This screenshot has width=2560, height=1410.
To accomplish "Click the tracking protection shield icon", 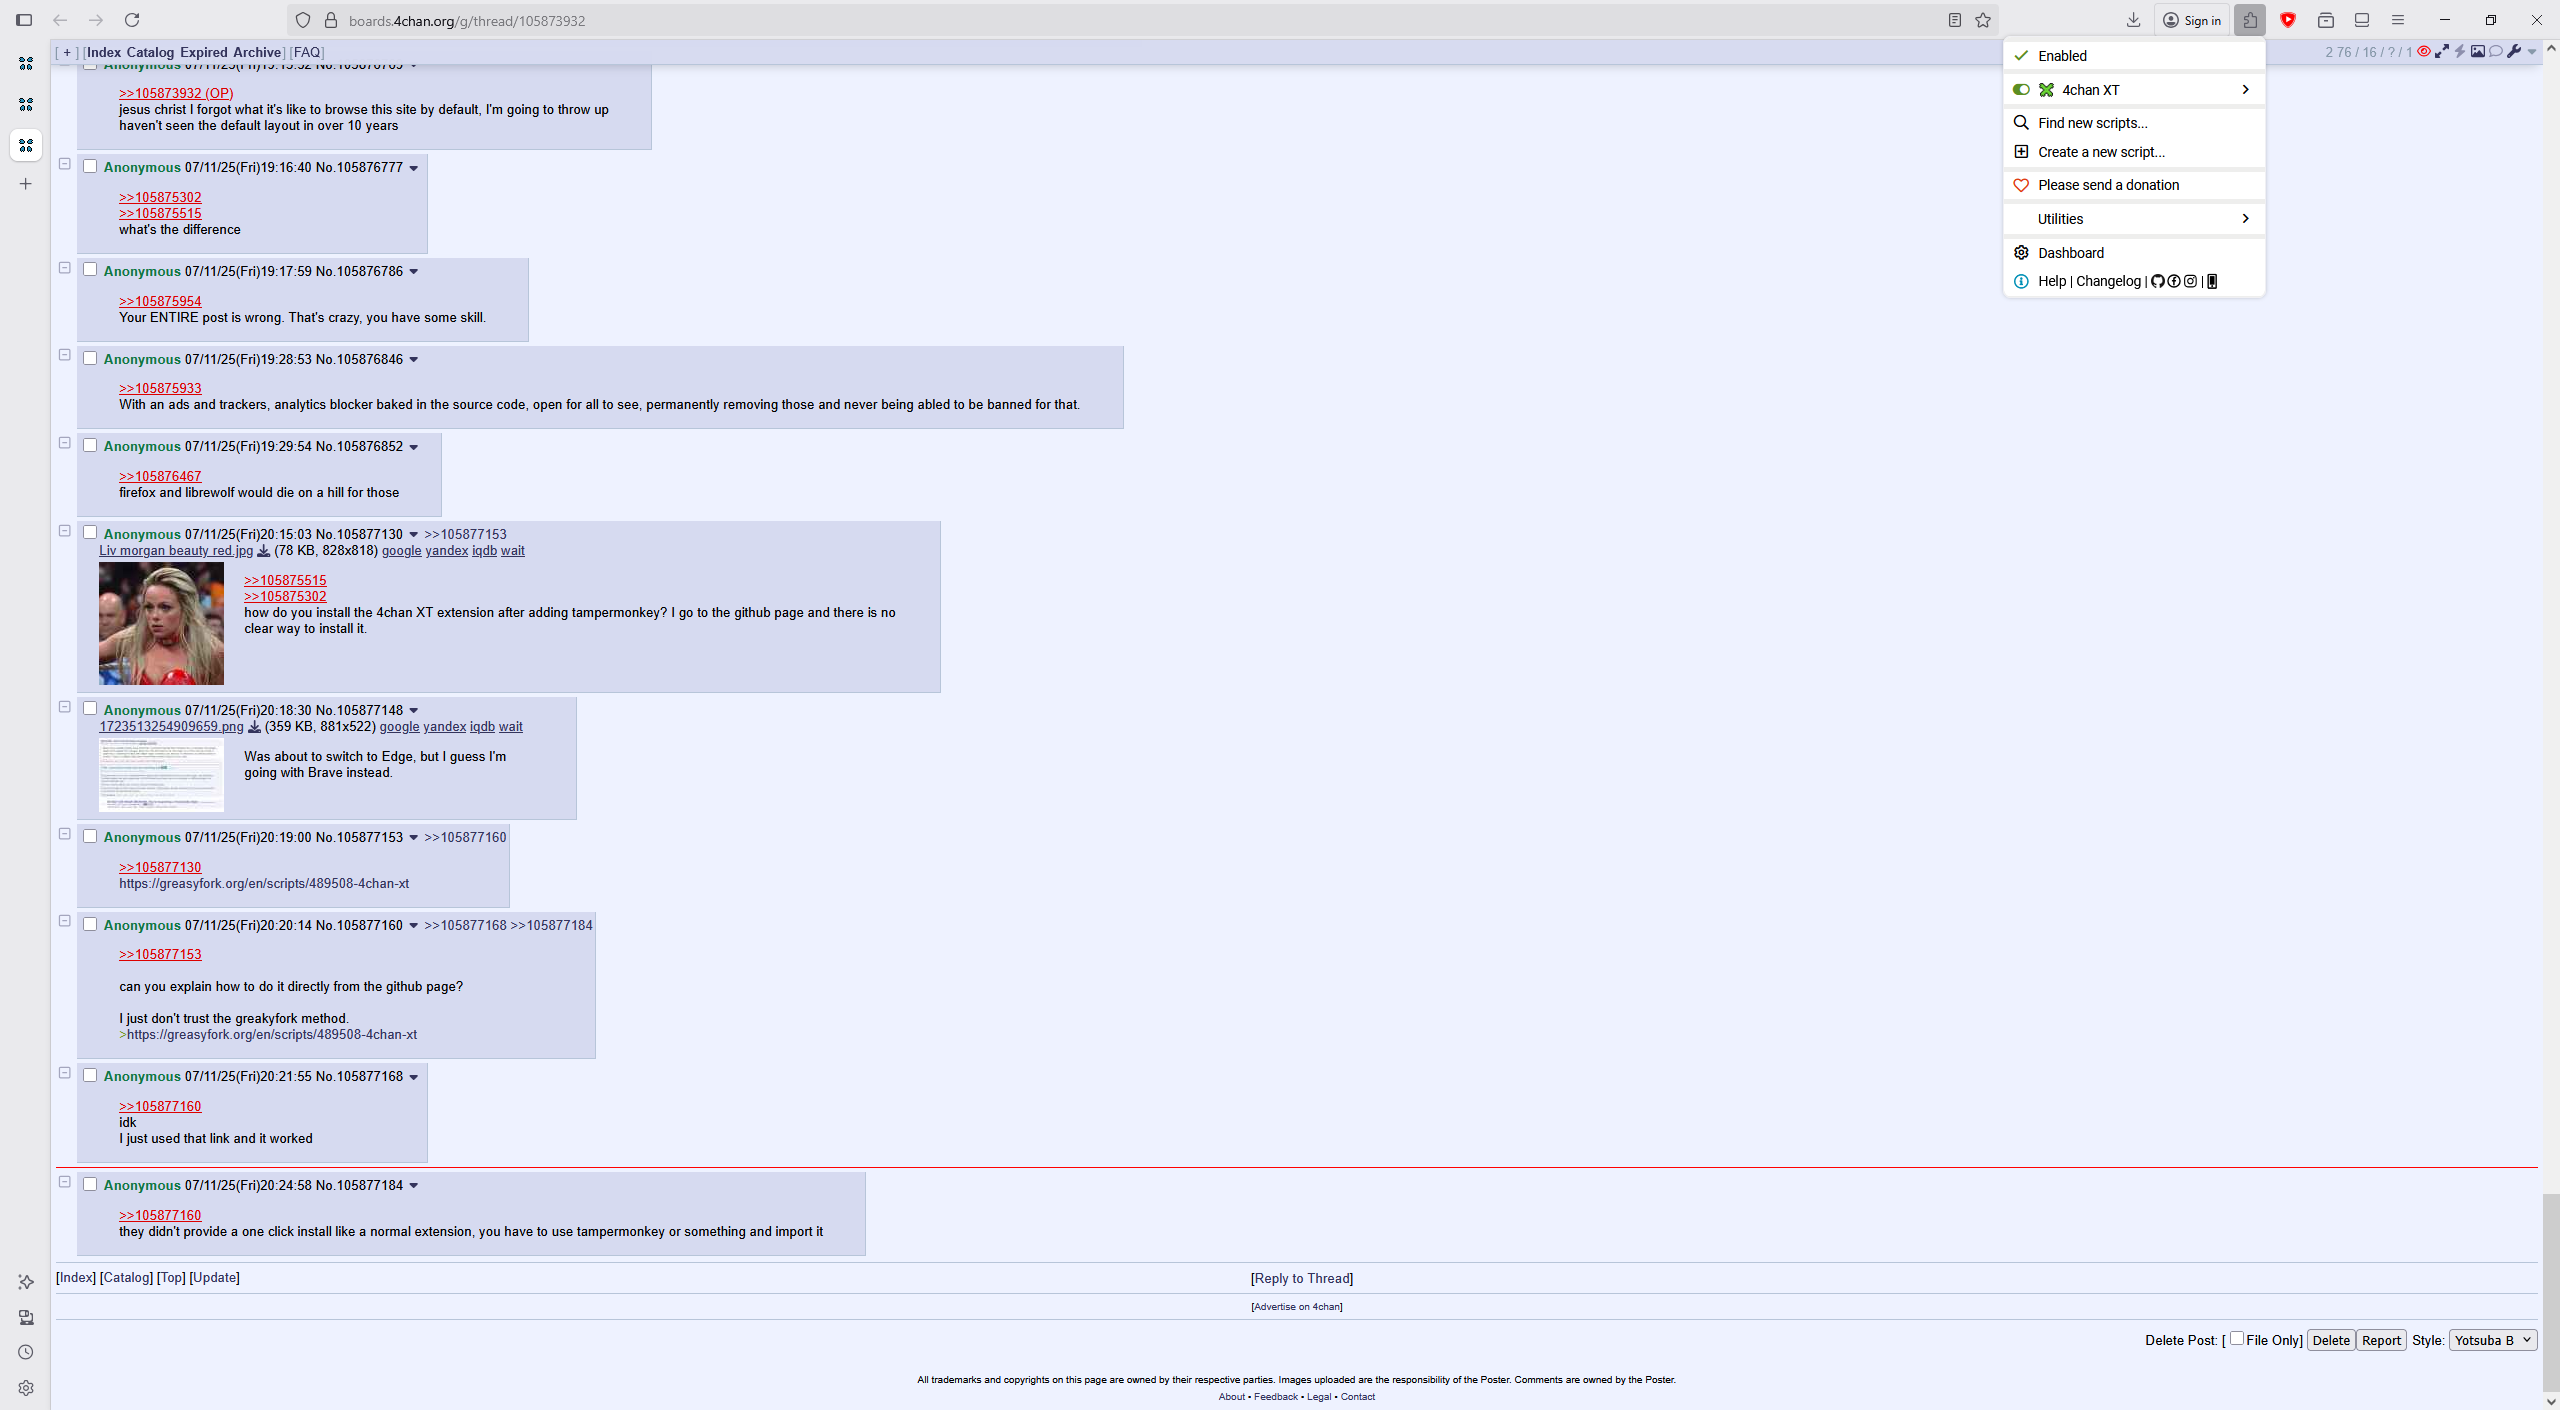I will pyautogui.click(x=303, y=20).
